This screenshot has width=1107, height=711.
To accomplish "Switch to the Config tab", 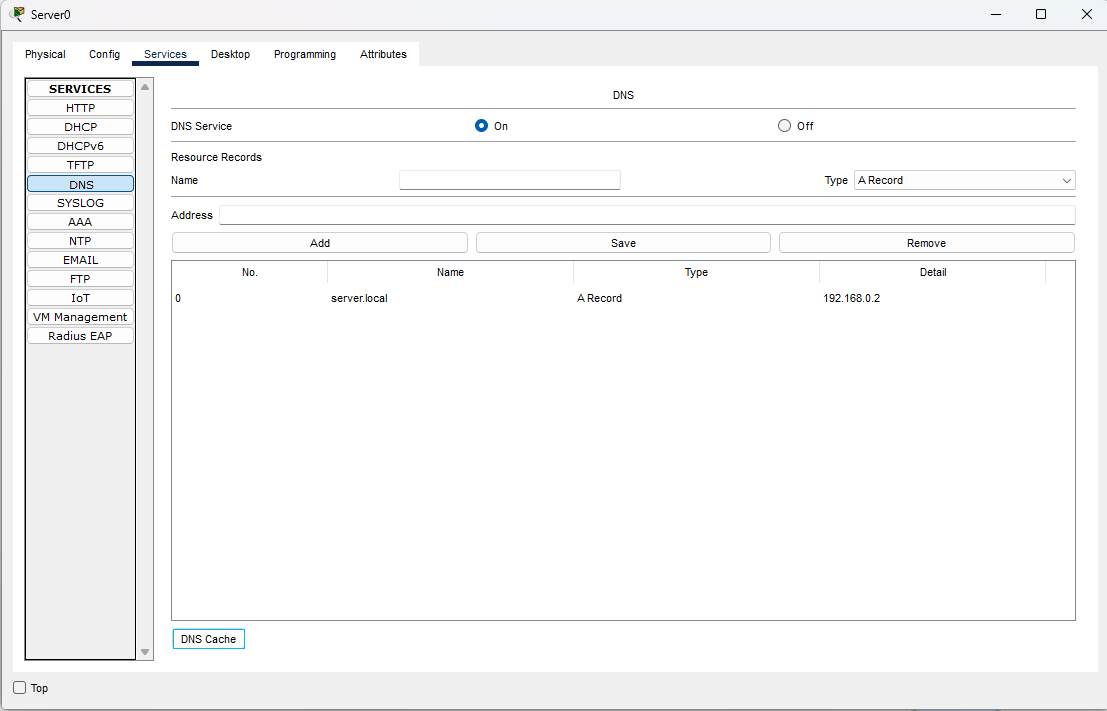I will click(x=104, y=54).
